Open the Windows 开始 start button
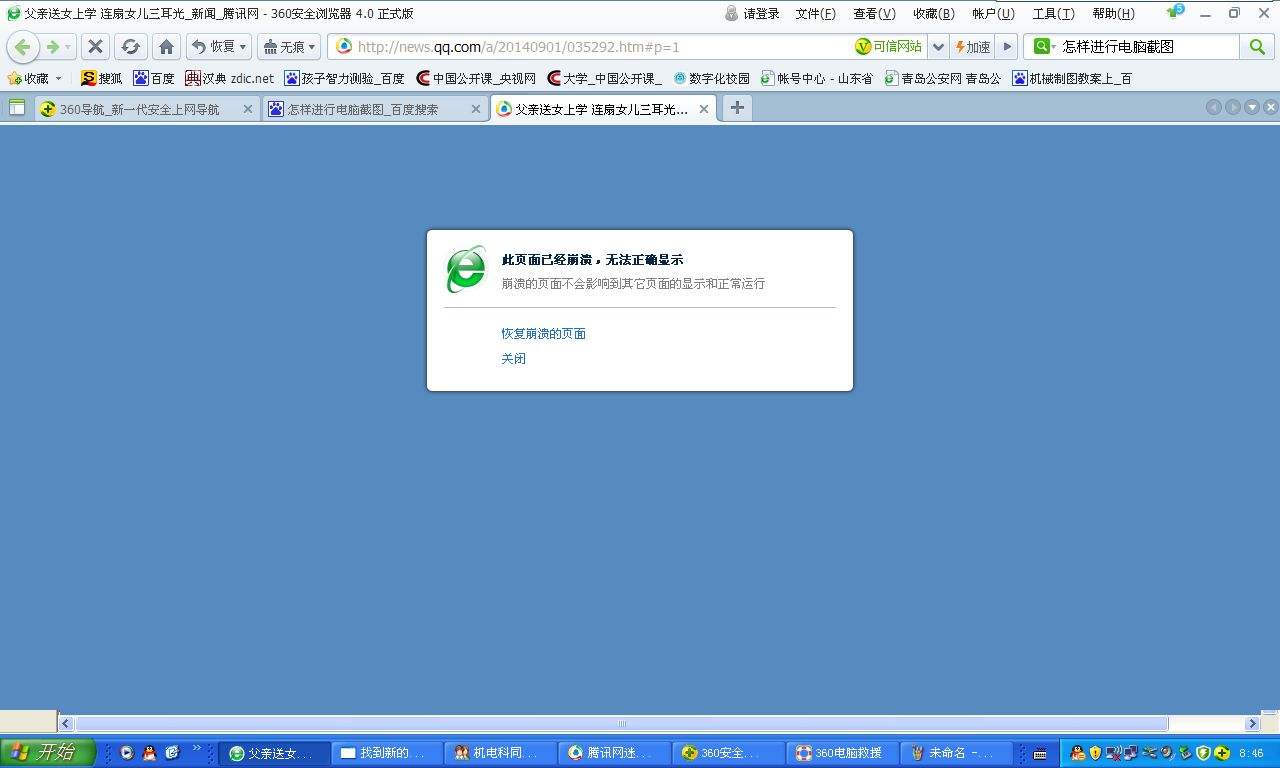The width and height of the screenshot is (1280, 768). click(x=47, y=753)
